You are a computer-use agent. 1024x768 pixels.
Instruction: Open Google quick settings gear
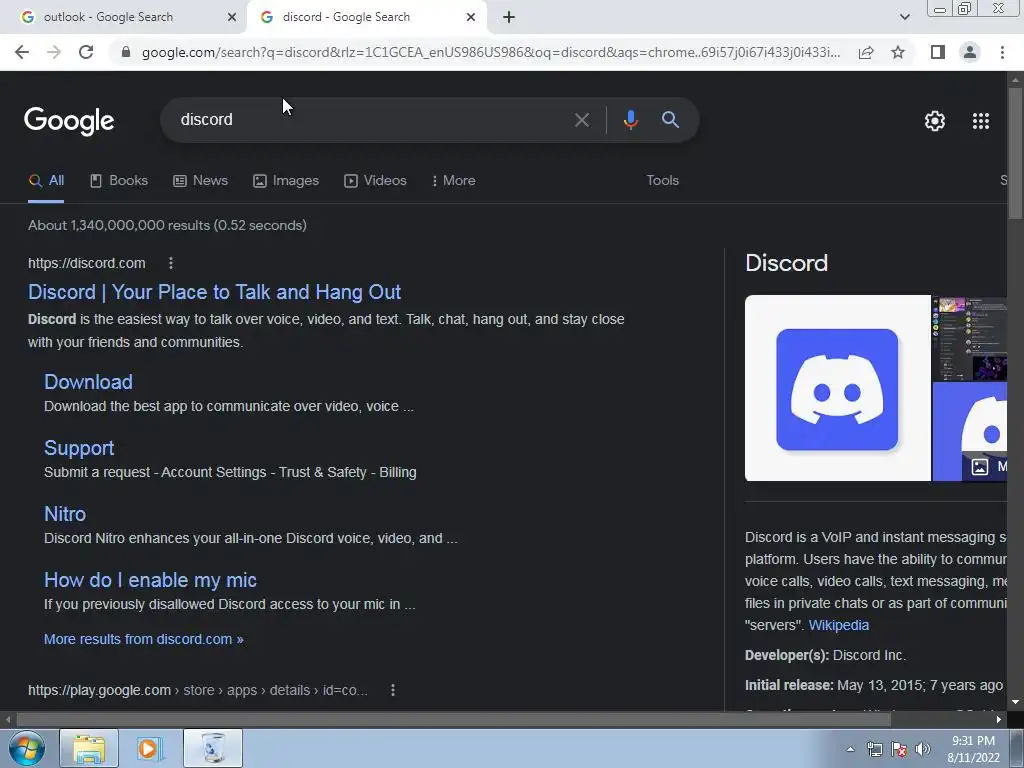pos(935,121)
